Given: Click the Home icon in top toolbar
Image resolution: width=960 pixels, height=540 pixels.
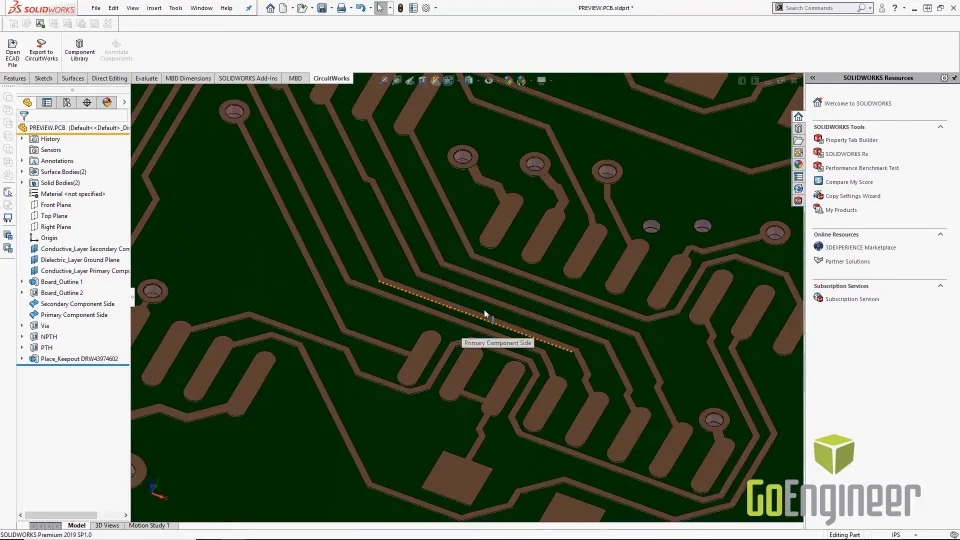Looking at the screenshot, I should pos(270,8).
